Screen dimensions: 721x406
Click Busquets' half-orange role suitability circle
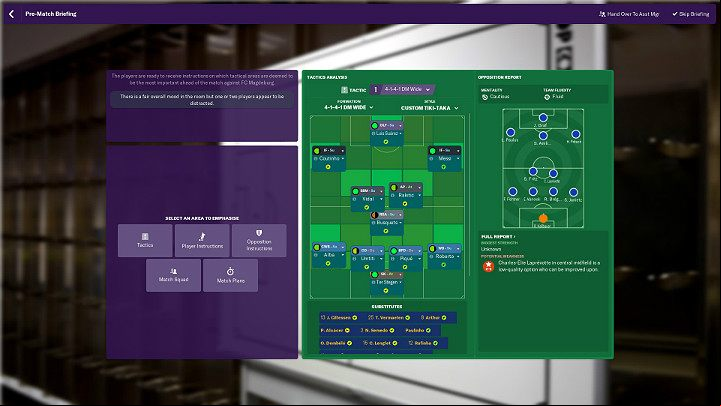coord(375,215)
